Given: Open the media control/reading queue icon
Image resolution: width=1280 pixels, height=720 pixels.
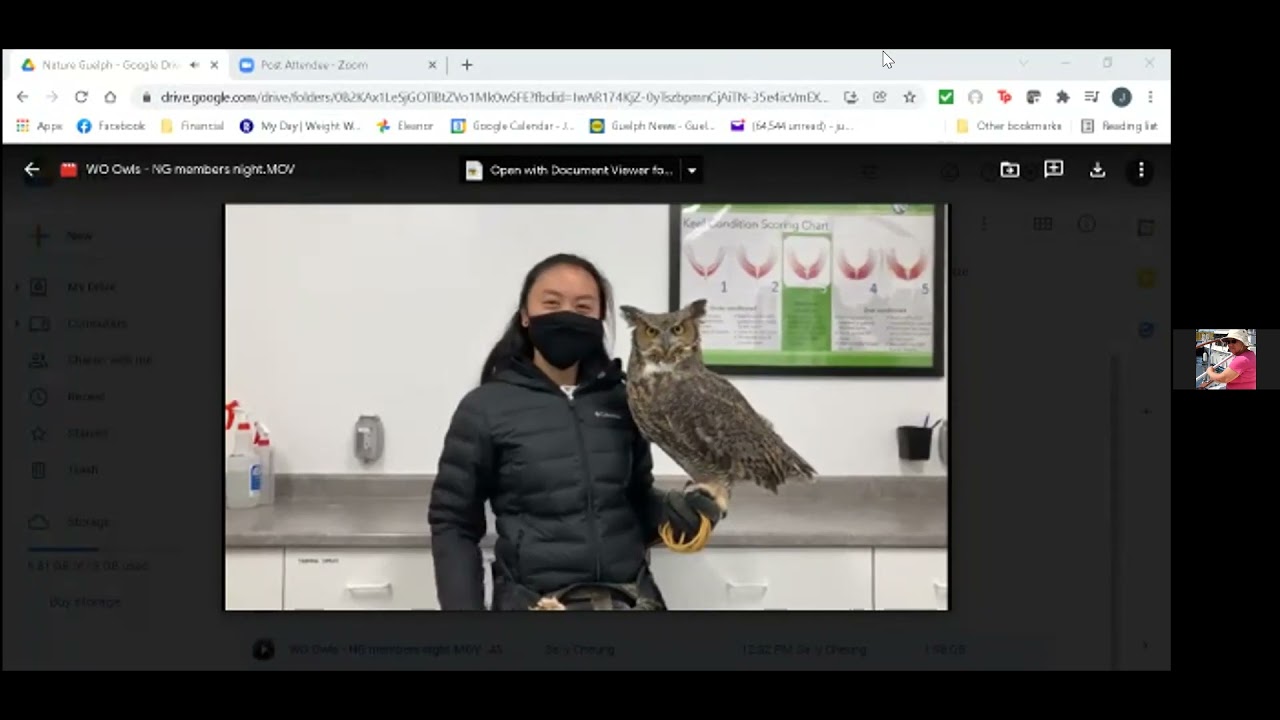Looking at the screenshot, I should 1092,97.
